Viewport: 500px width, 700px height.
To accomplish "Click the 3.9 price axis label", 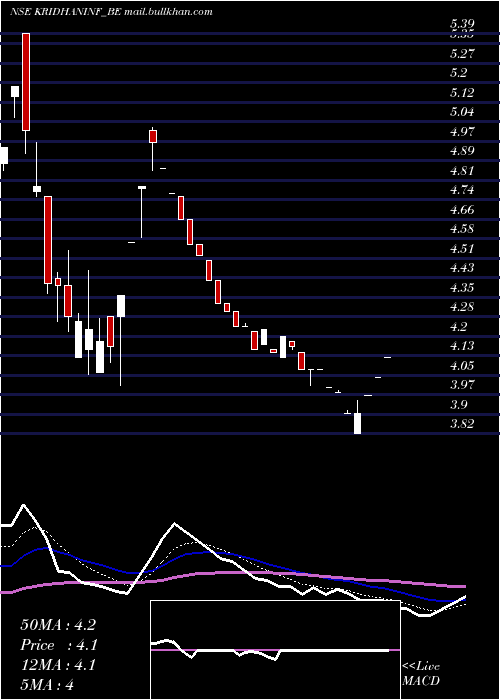I will [x=459, y=404].
